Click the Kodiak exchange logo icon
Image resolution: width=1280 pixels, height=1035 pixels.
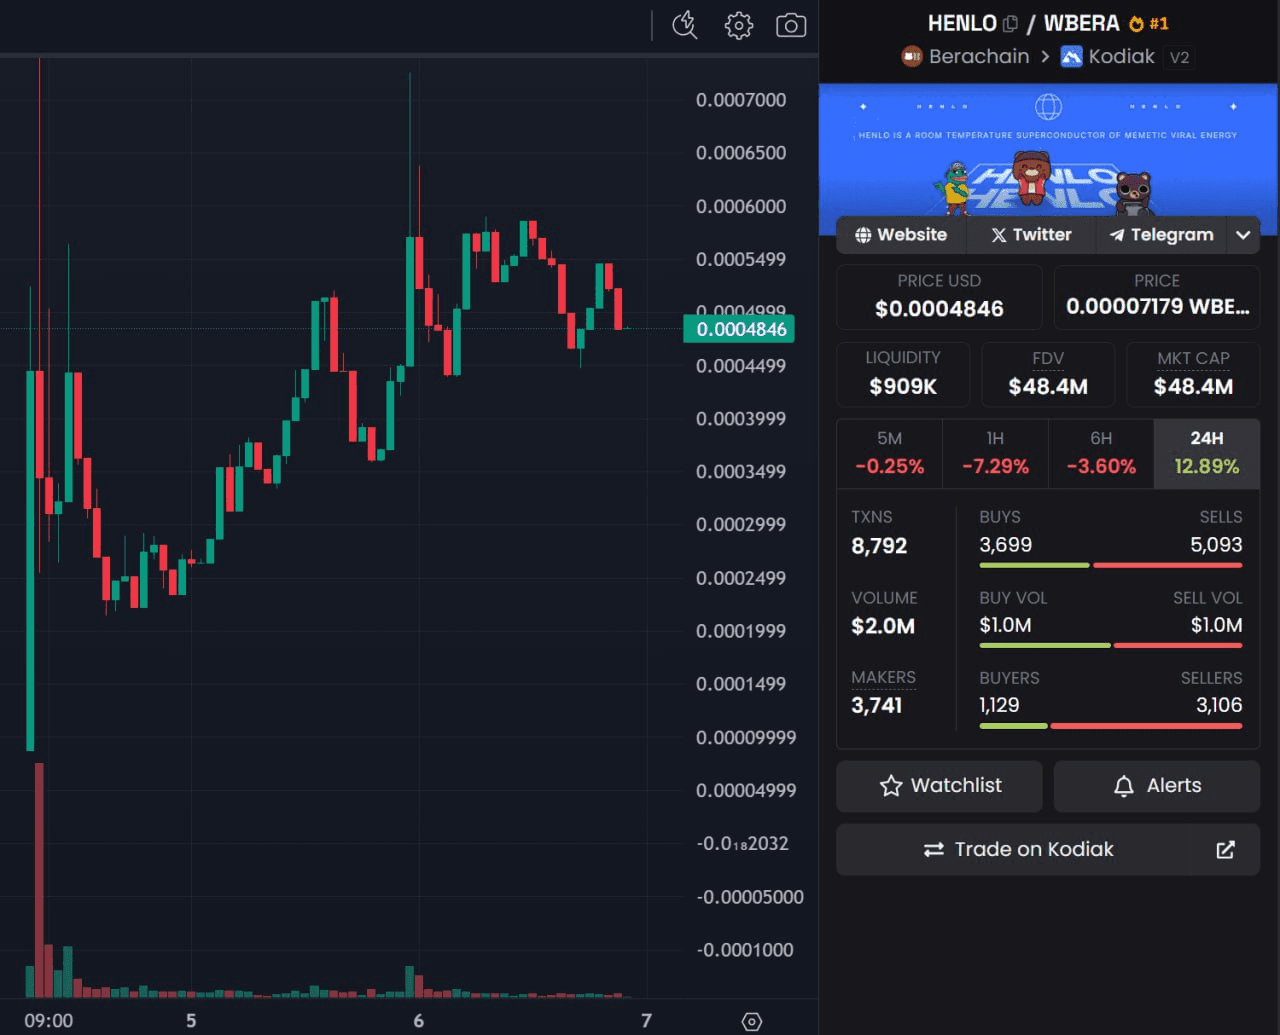coord(1072,57)
